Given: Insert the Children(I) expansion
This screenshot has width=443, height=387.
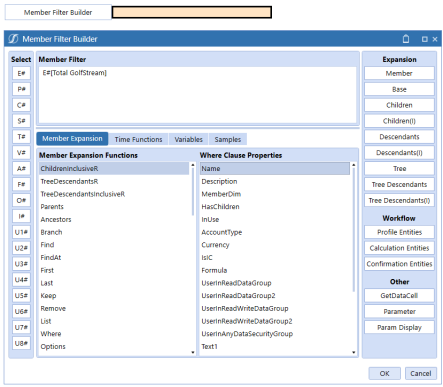Looking at the screenshot, I should point(399,121).
